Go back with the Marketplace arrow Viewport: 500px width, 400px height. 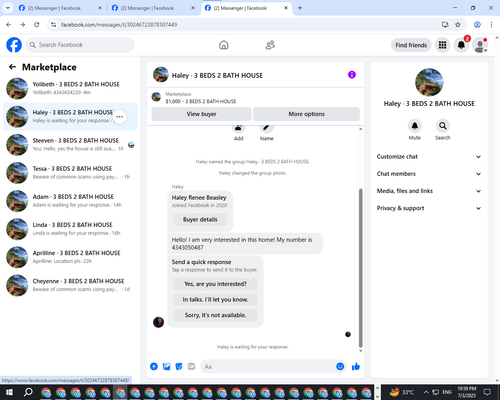coord(12,67)
